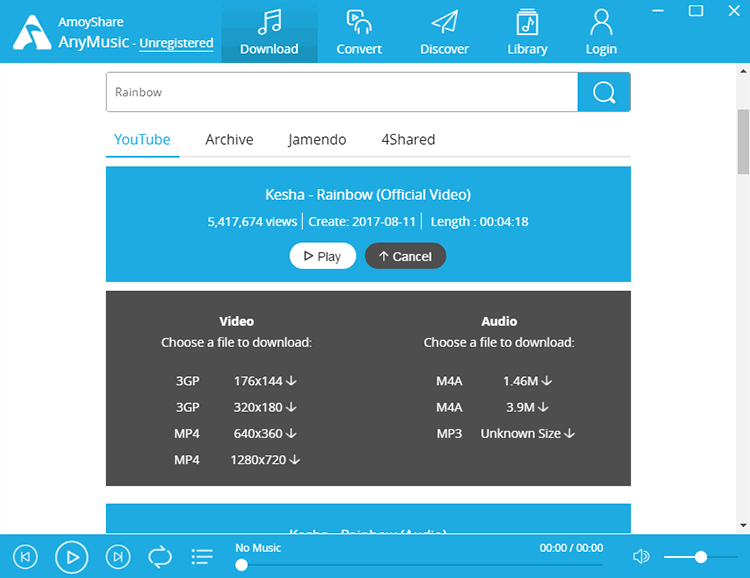Image resolution: width=750 pixels, height=578 pixels.
Task: Open the playlist queue
Action: [202, 557]
